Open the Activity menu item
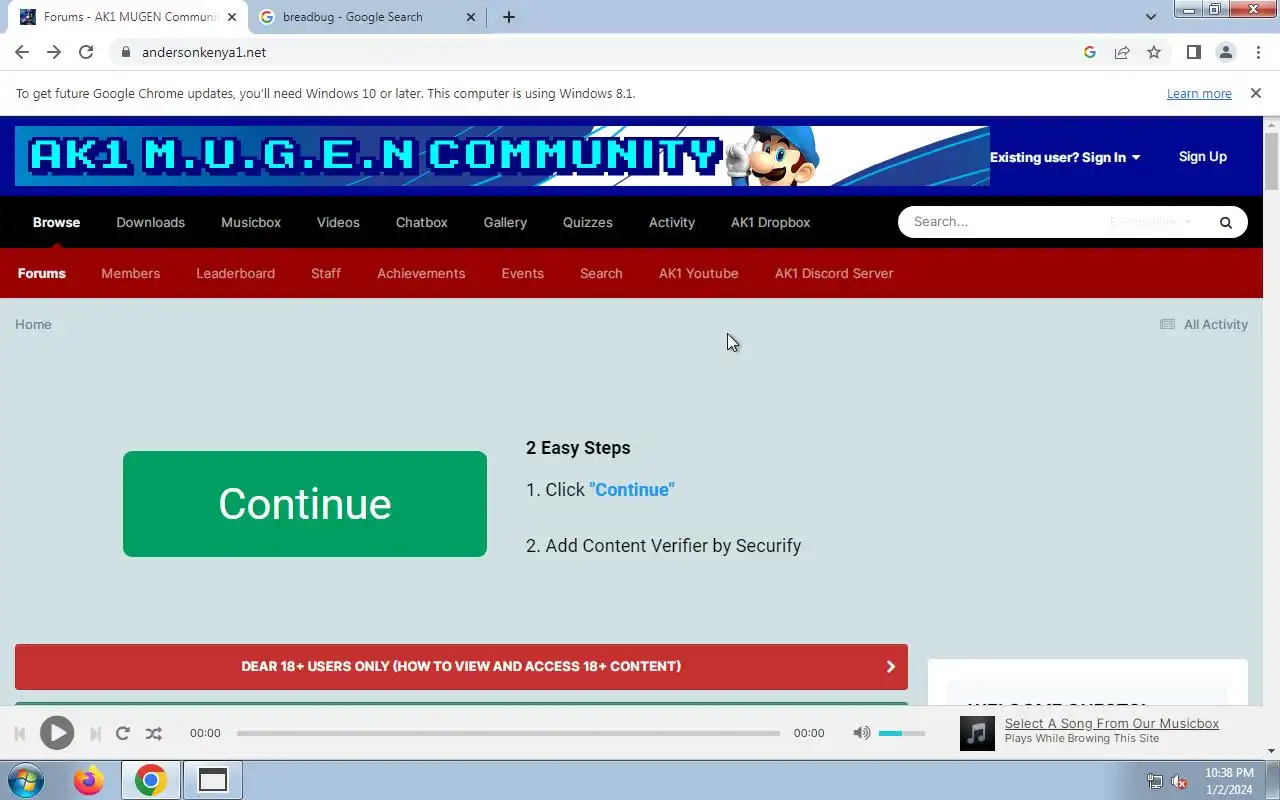 click(672, 222)
